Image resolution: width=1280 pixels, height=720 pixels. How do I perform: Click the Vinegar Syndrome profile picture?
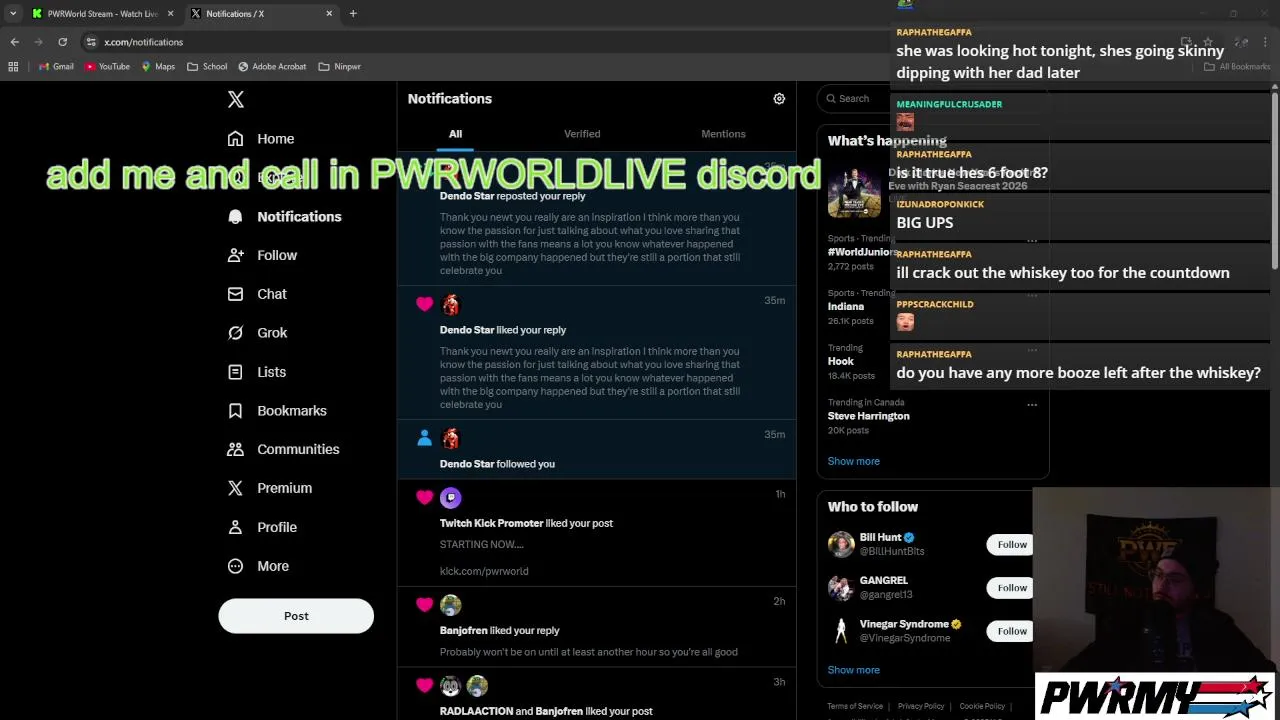point(841,631)
